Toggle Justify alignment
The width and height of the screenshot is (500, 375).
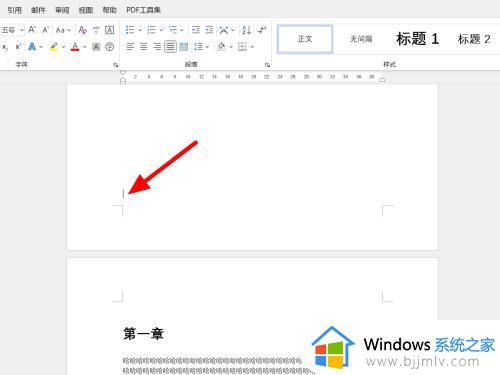(x=170, y=47)
